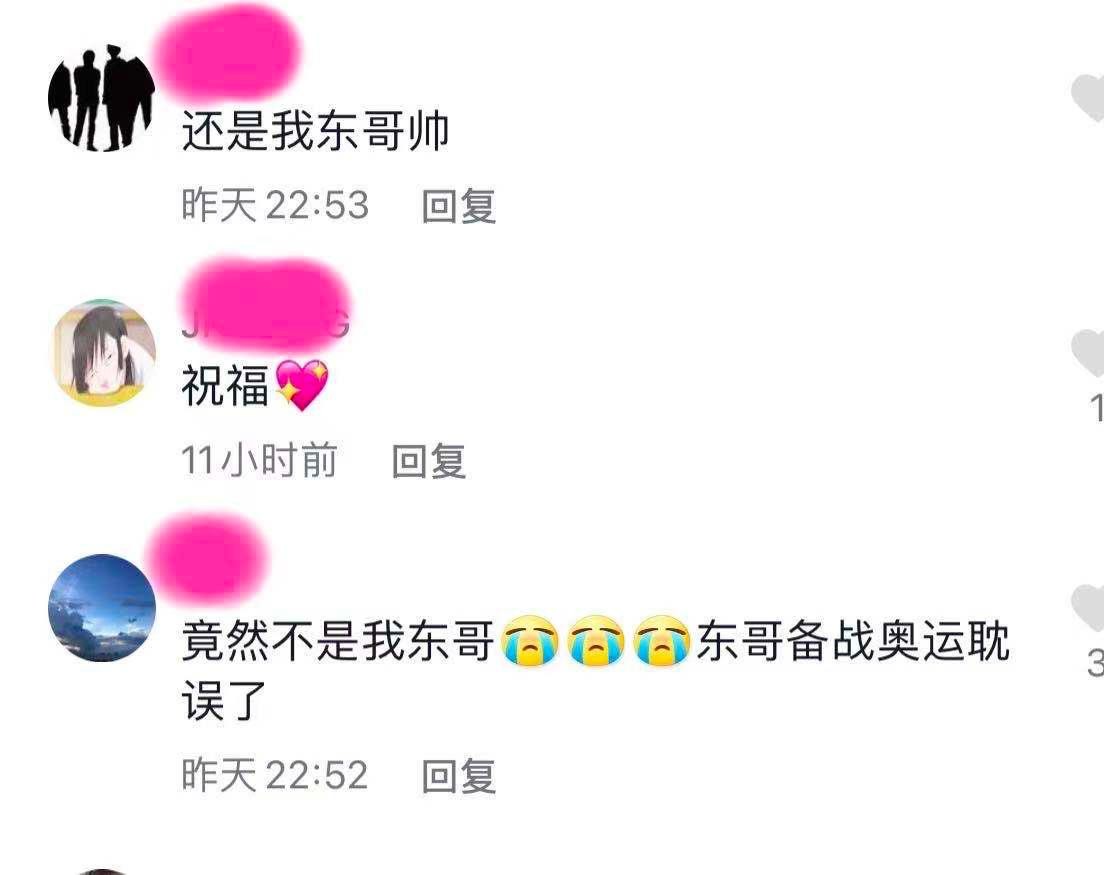Tap the 祝福 comment text
The height and width of the screenshot is (875, 1104).
pos(225,386)
